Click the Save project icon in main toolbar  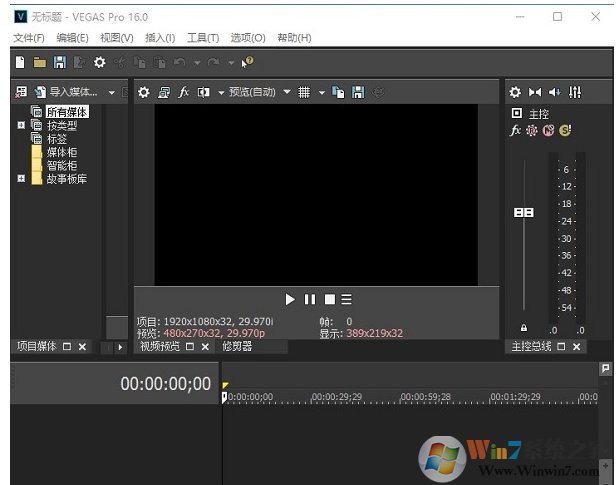coord(59,62)
